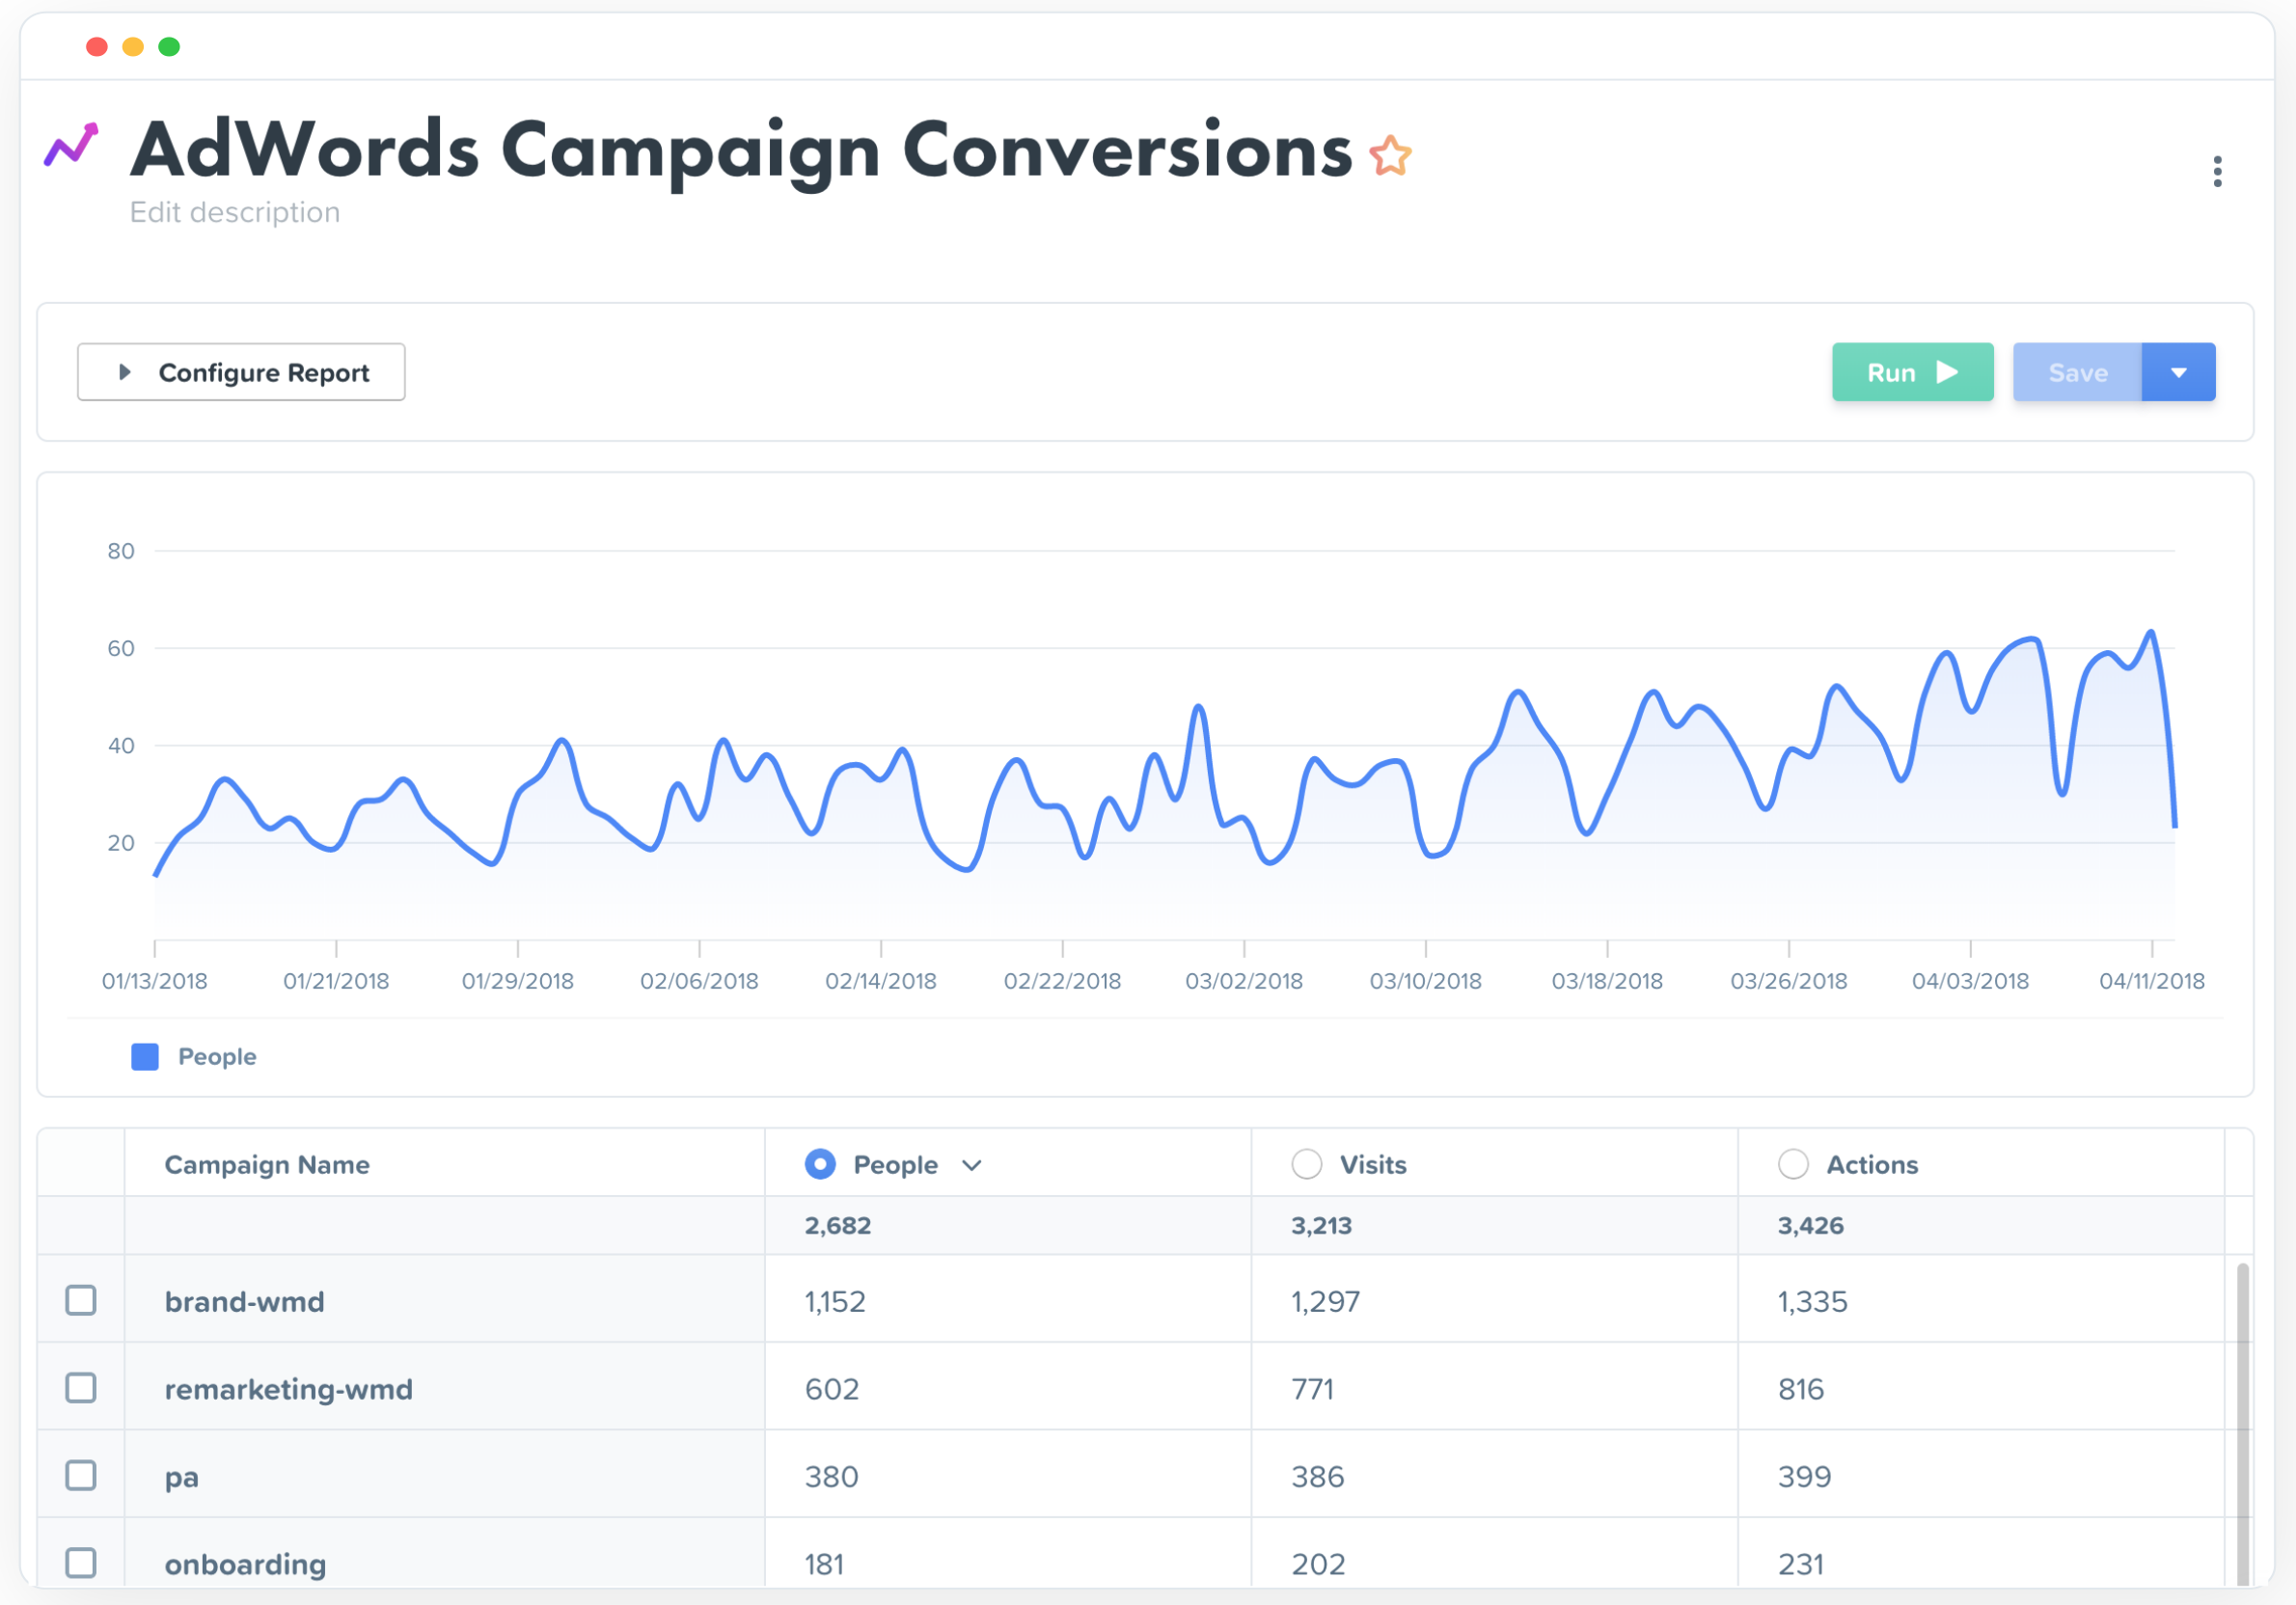Screen dimensions: 2296x1605
Task: Select the Visits radio button
Action: 1306,1164
